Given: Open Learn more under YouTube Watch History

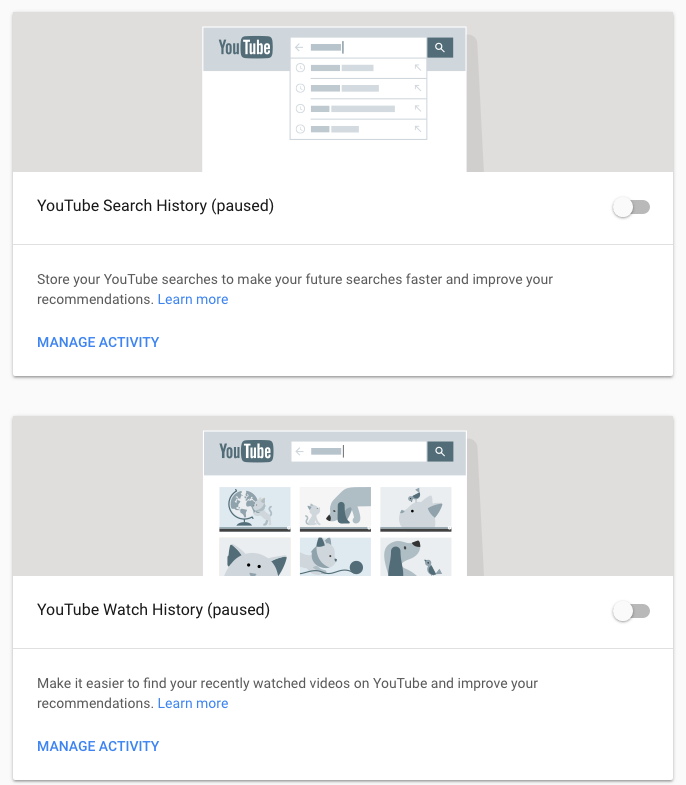Looking at the screenshot, I should (x=193, y=703).
